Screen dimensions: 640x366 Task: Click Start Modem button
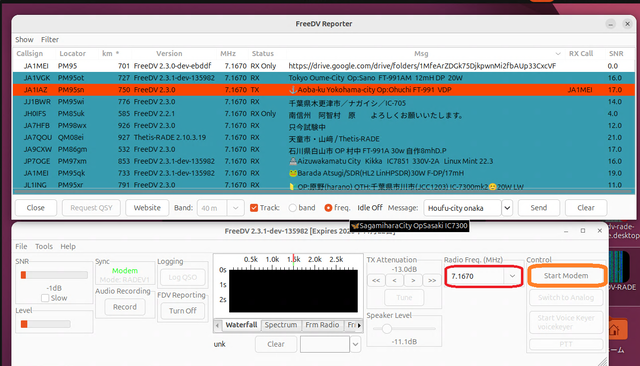click(566, 276)
